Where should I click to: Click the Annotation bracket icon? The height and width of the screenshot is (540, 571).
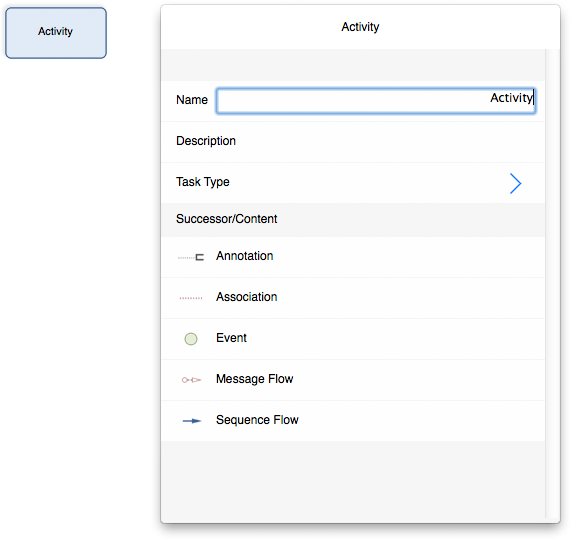[191, 257]
